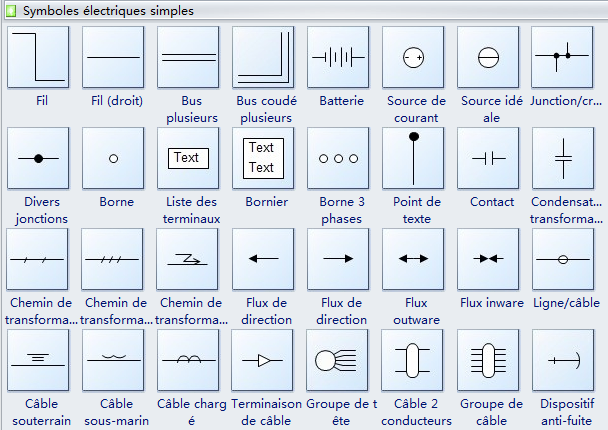Click the Source de courant symbol
608x430 pixels.
click(413, 57)
